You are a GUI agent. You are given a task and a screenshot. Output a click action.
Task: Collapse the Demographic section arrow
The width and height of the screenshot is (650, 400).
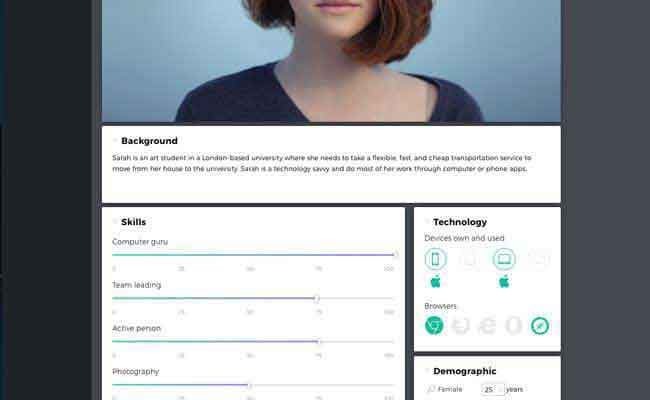pos(427,371)
